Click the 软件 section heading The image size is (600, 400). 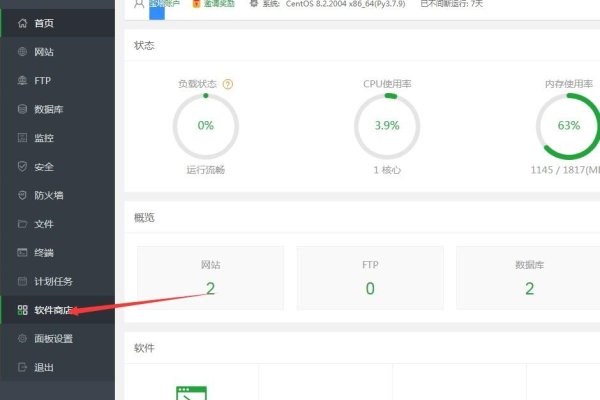tap(144, 348)
